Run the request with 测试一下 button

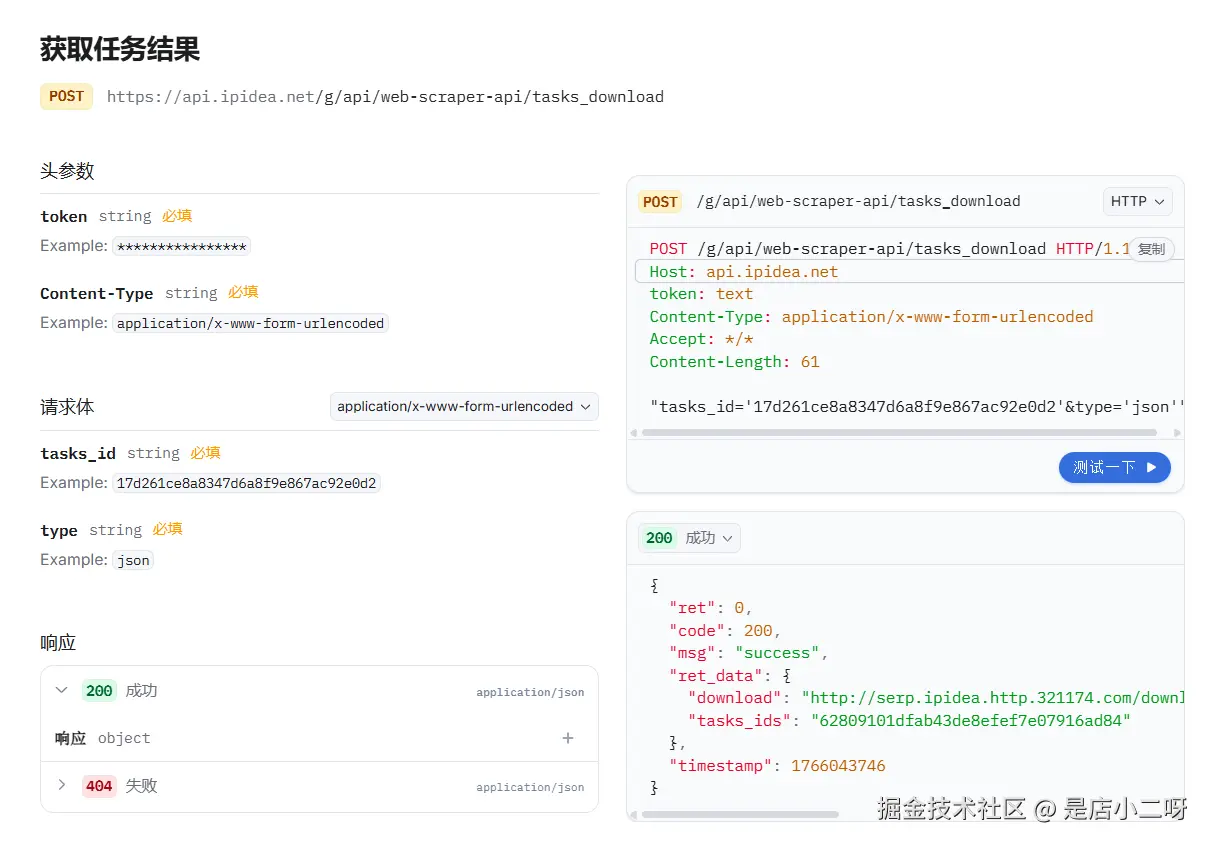point(1114,467)
